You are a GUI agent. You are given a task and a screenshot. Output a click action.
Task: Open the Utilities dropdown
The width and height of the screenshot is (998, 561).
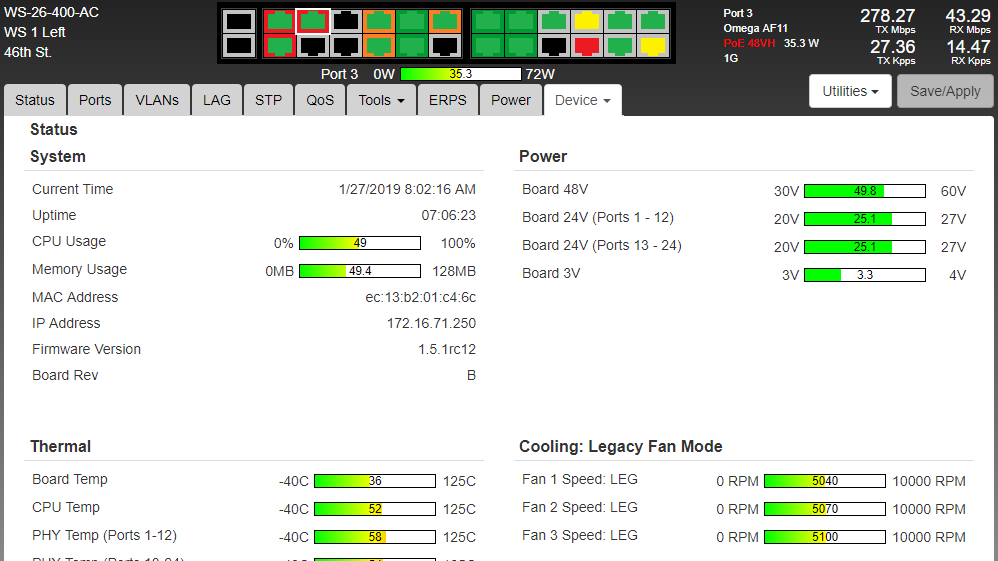[x=850, y=91]
